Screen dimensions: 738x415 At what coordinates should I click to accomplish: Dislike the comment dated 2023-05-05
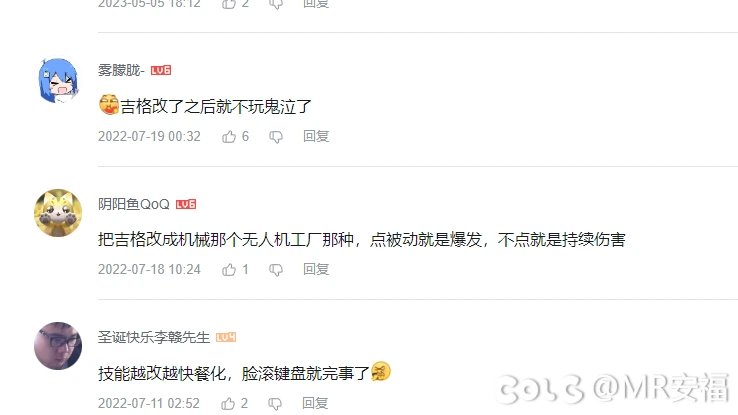point(276,4)
